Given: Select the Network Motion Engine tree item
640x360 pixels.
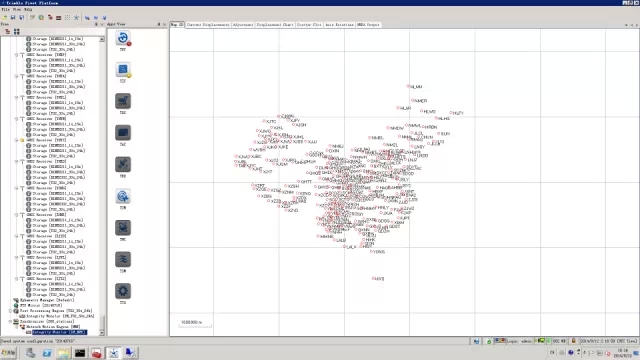Looking at the screenshot, I should click(53, 327).
